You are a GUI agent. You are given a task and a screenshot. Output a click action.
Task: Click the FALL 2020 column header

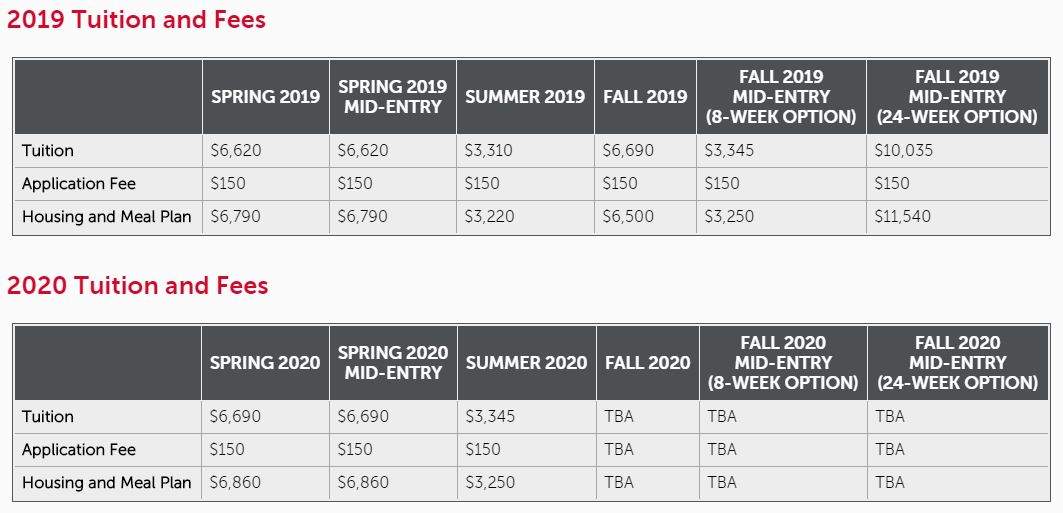647,363
